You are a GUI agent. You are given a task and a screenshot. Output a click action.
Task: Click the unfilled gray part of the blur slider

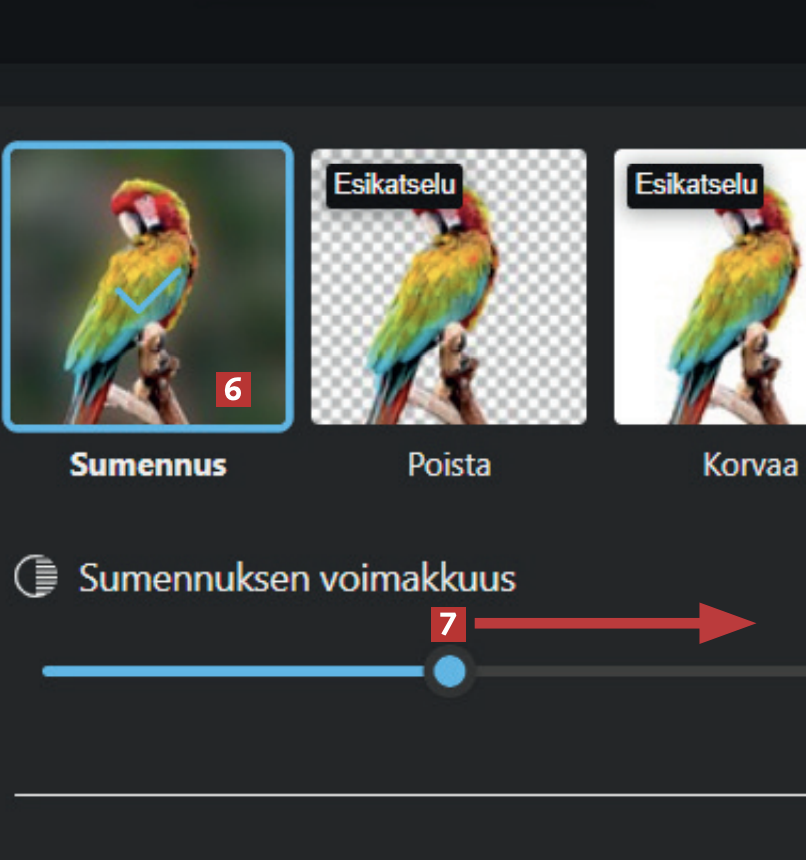636,671
